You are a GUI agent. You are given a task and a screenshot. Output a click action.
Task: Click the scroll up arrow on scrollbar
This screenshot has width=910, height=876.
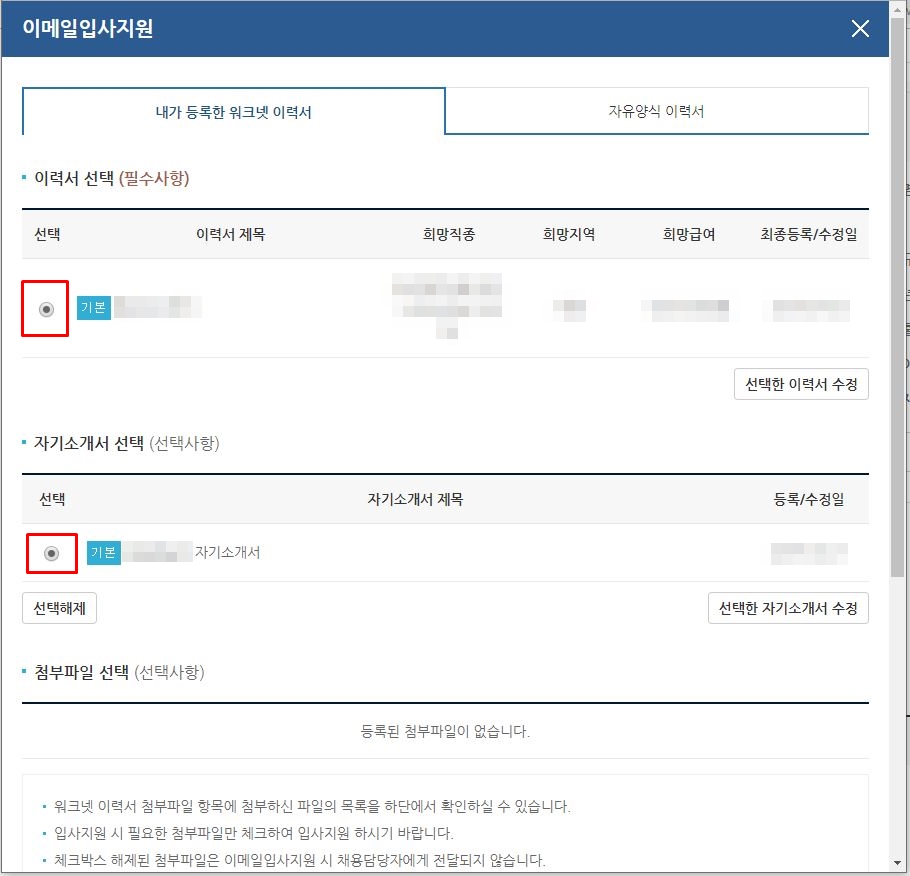(899, 7)
